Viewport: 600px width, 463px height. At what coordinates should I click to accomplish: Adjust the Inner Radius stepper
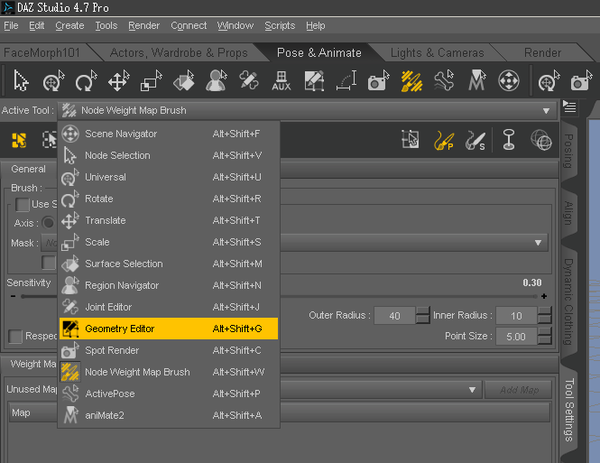(545, 316)
